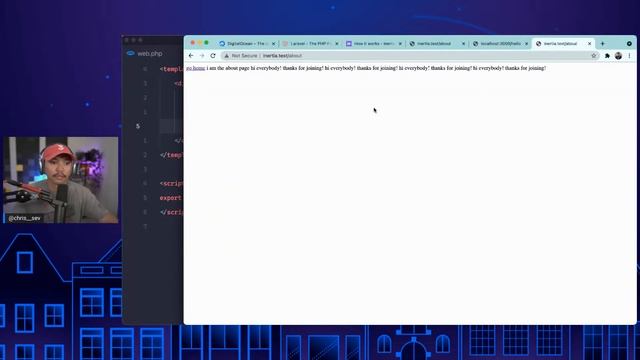Click the webcam thumbnail labeled @chris__sev
Viewport: 640px width, 360px height.
(61, 180)
